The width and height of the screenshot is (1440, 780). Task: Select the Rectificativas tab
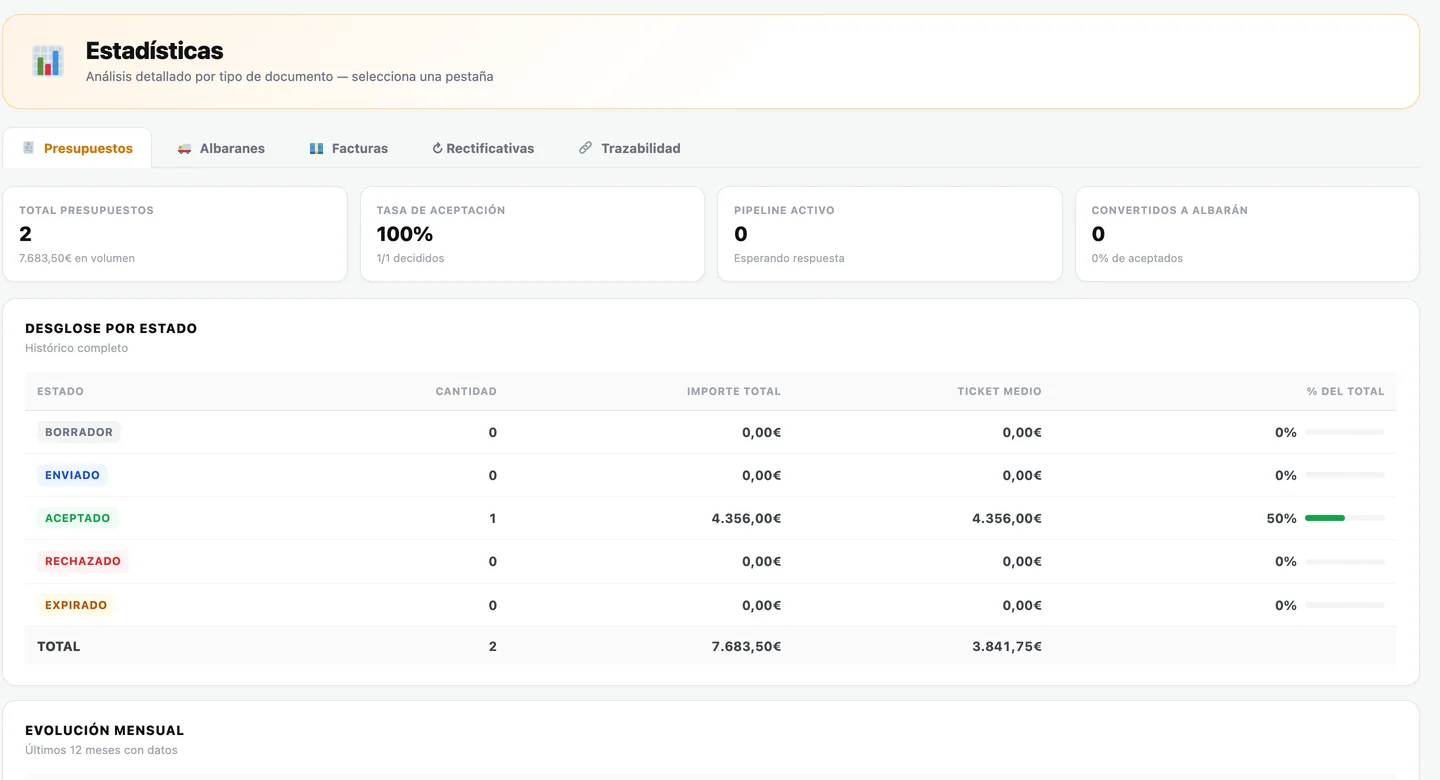click(483, 148)
